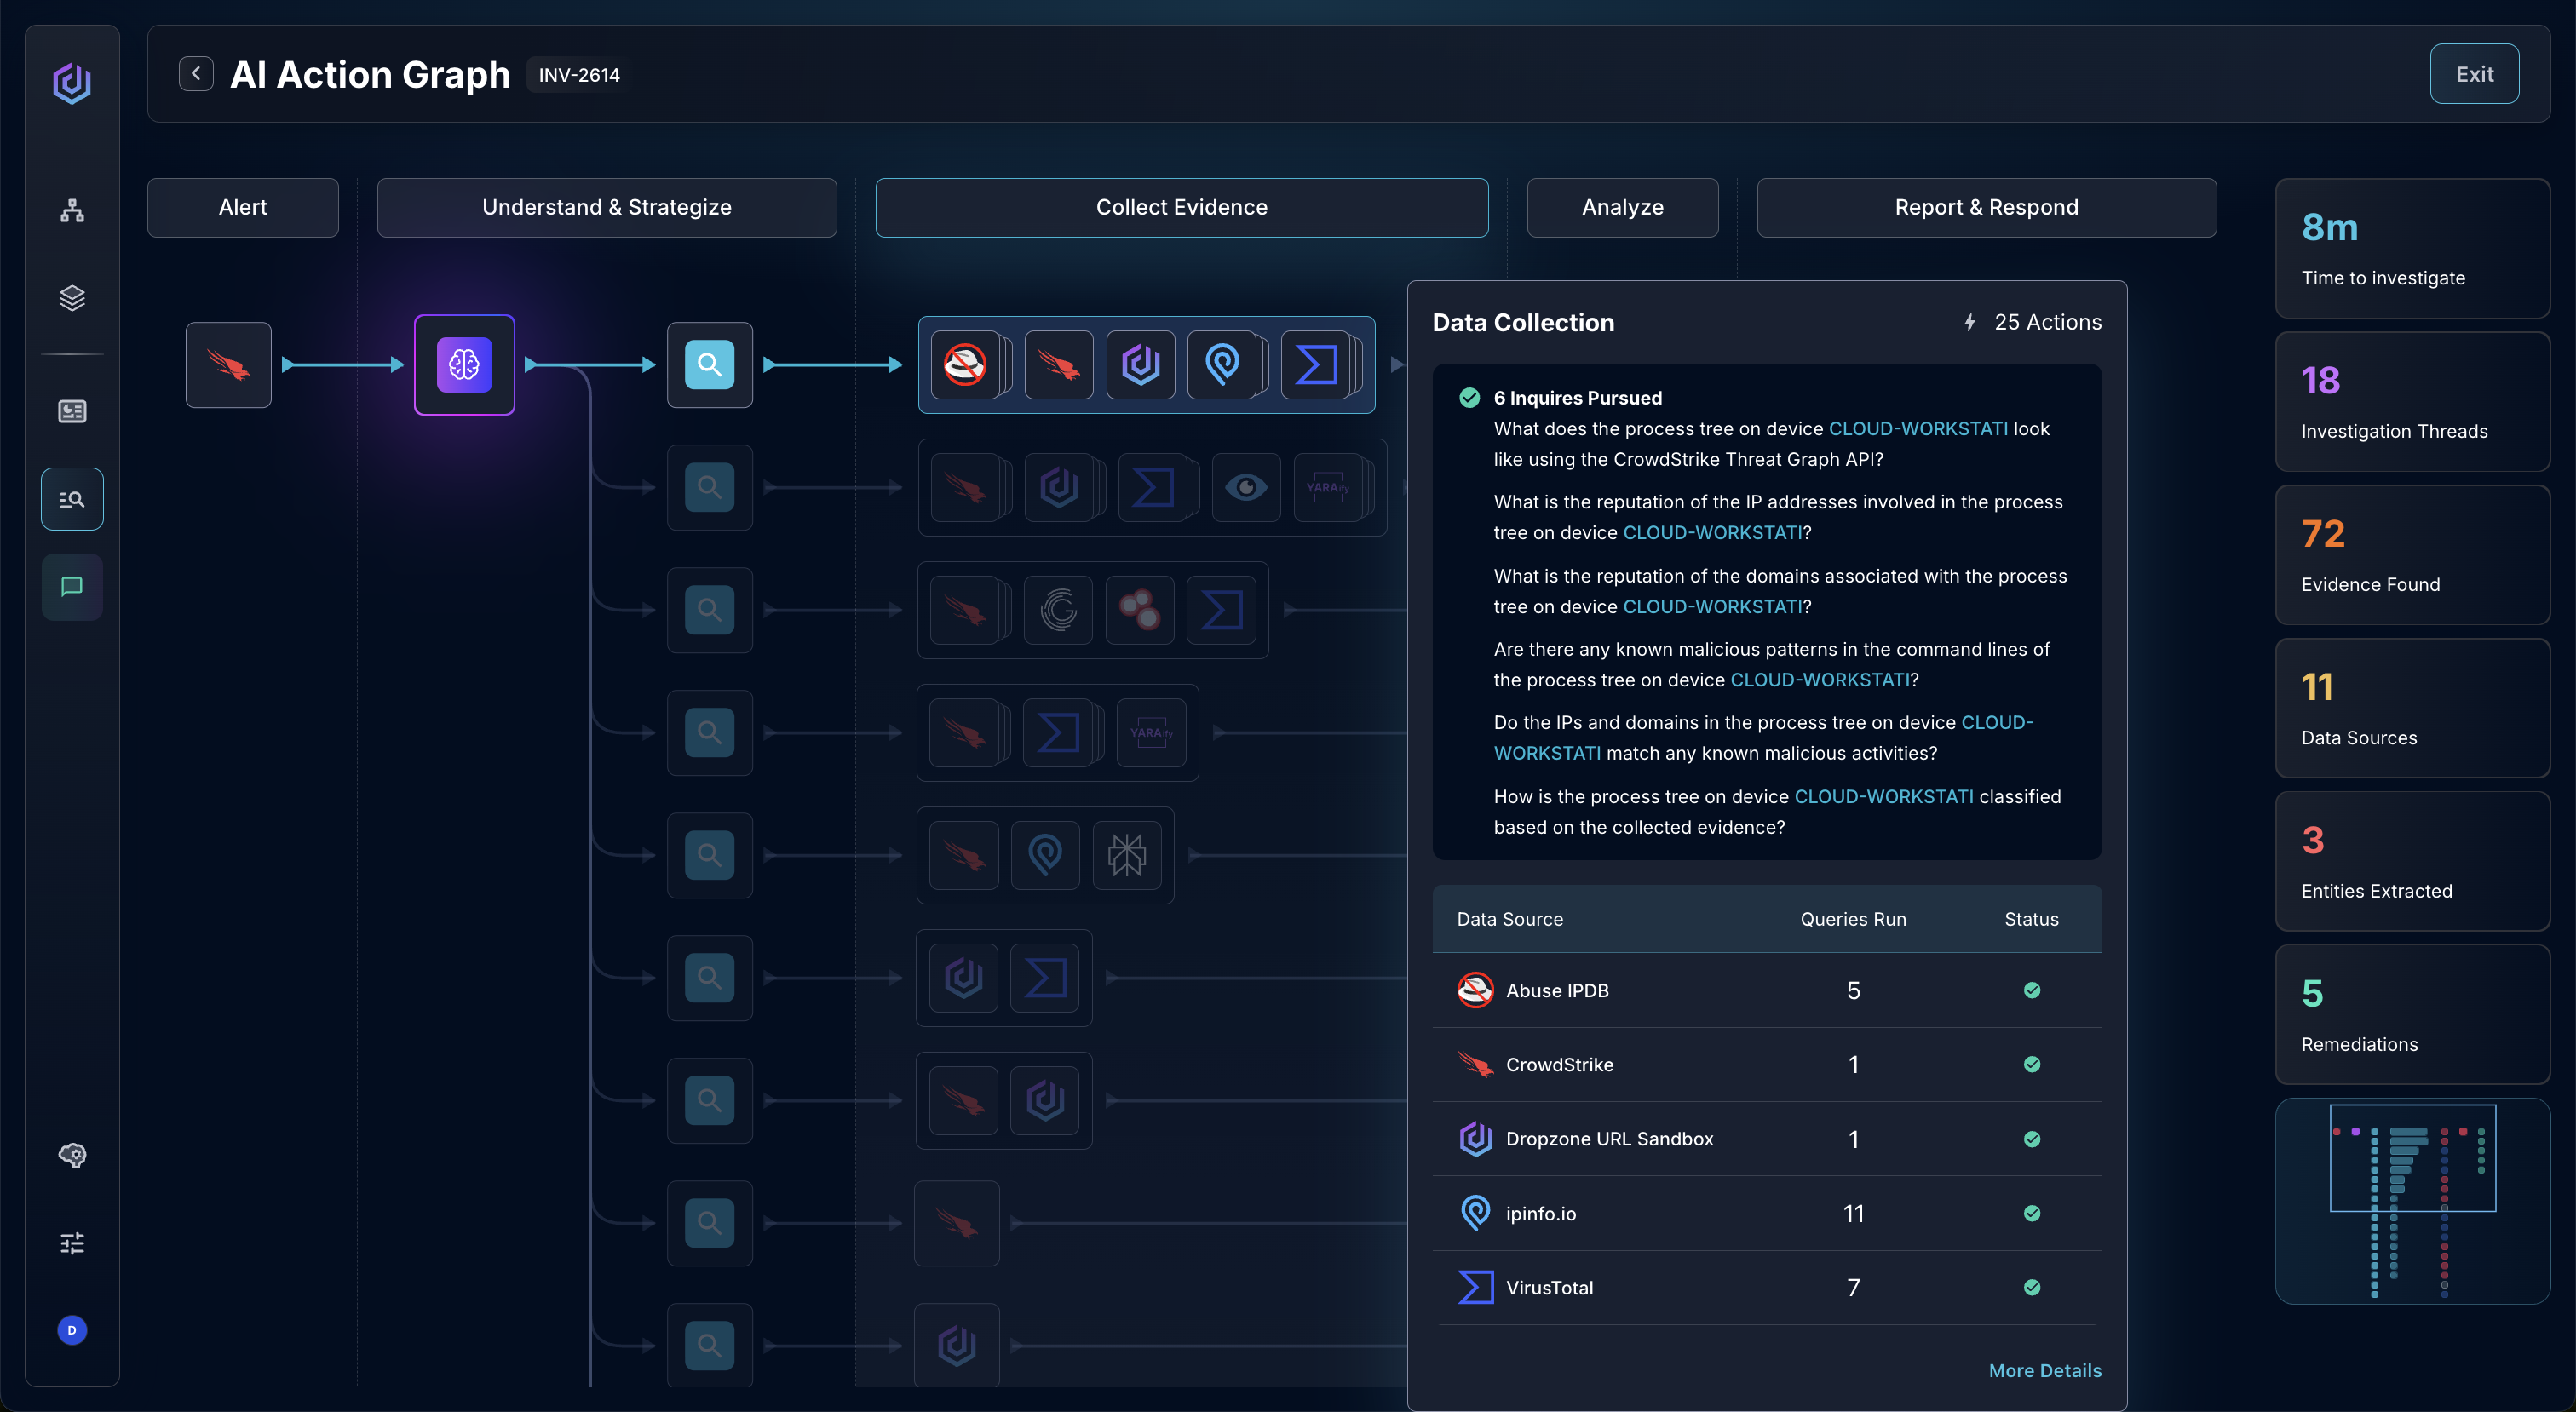The width and height of the screenshot is (2576, 1412).
Task: Open the chat sidebar icon
Action: 72,587
